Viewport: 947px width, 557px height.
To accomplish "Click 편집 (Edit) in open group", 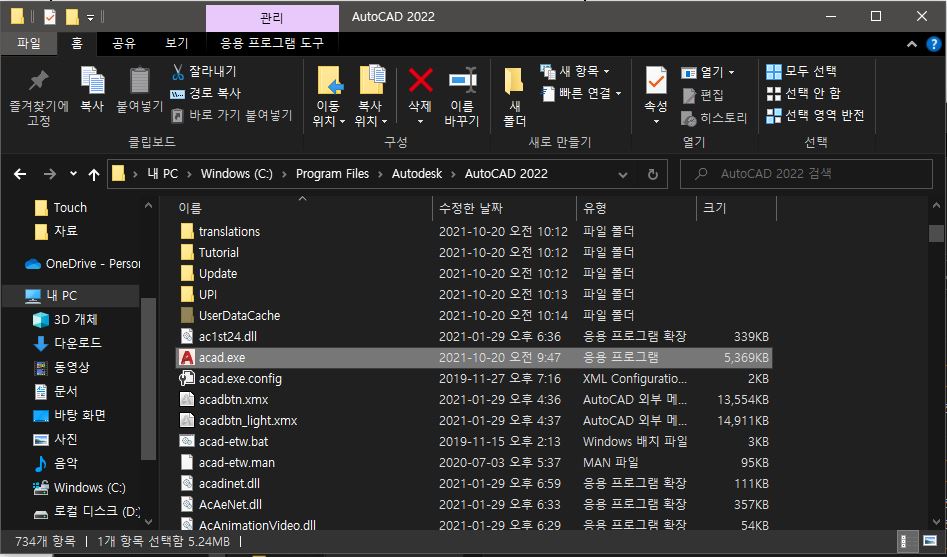I will click(703, 95).
